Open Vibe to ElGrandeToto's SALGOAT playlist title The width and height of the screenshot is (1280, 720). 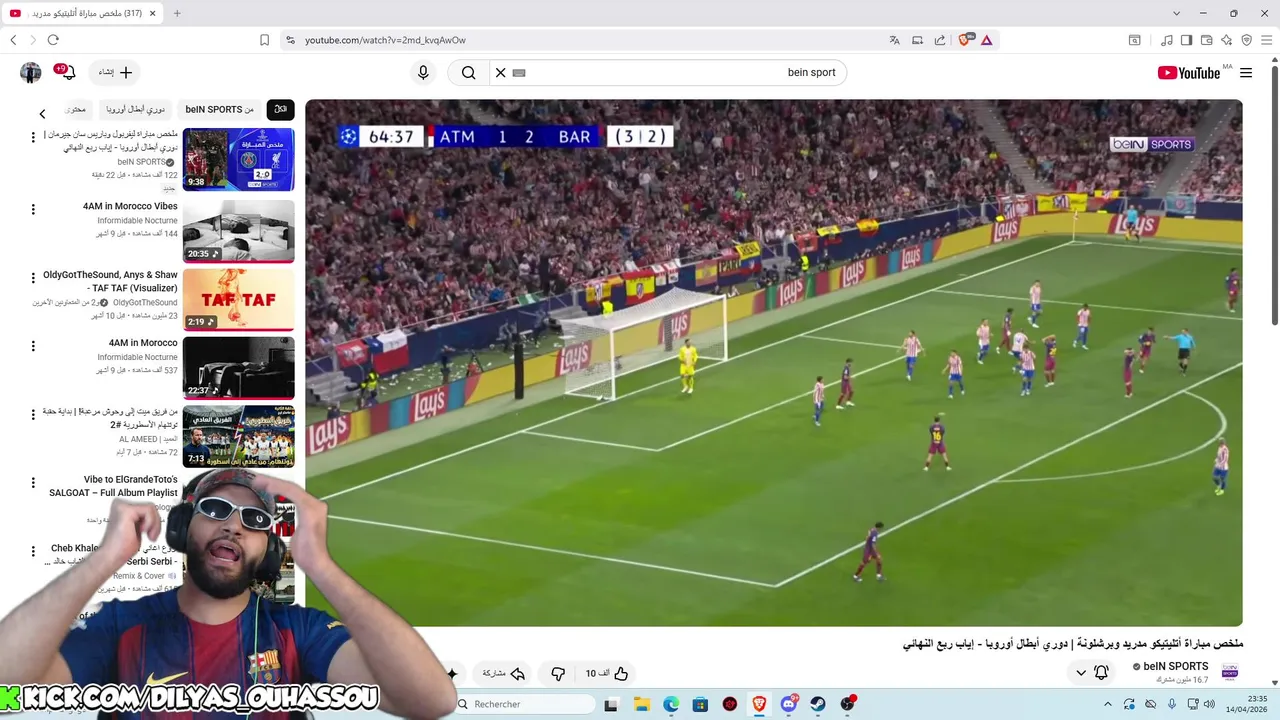114,486
